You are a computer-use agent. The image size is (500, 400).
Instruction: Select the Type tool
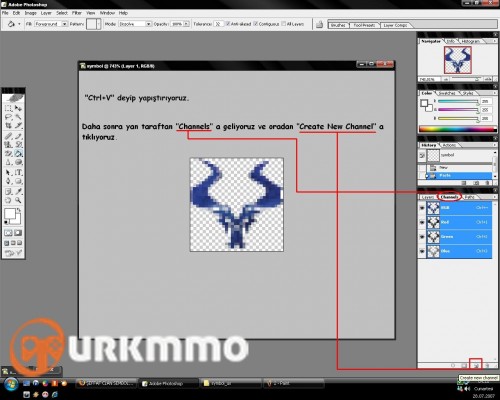click(18, 172)
